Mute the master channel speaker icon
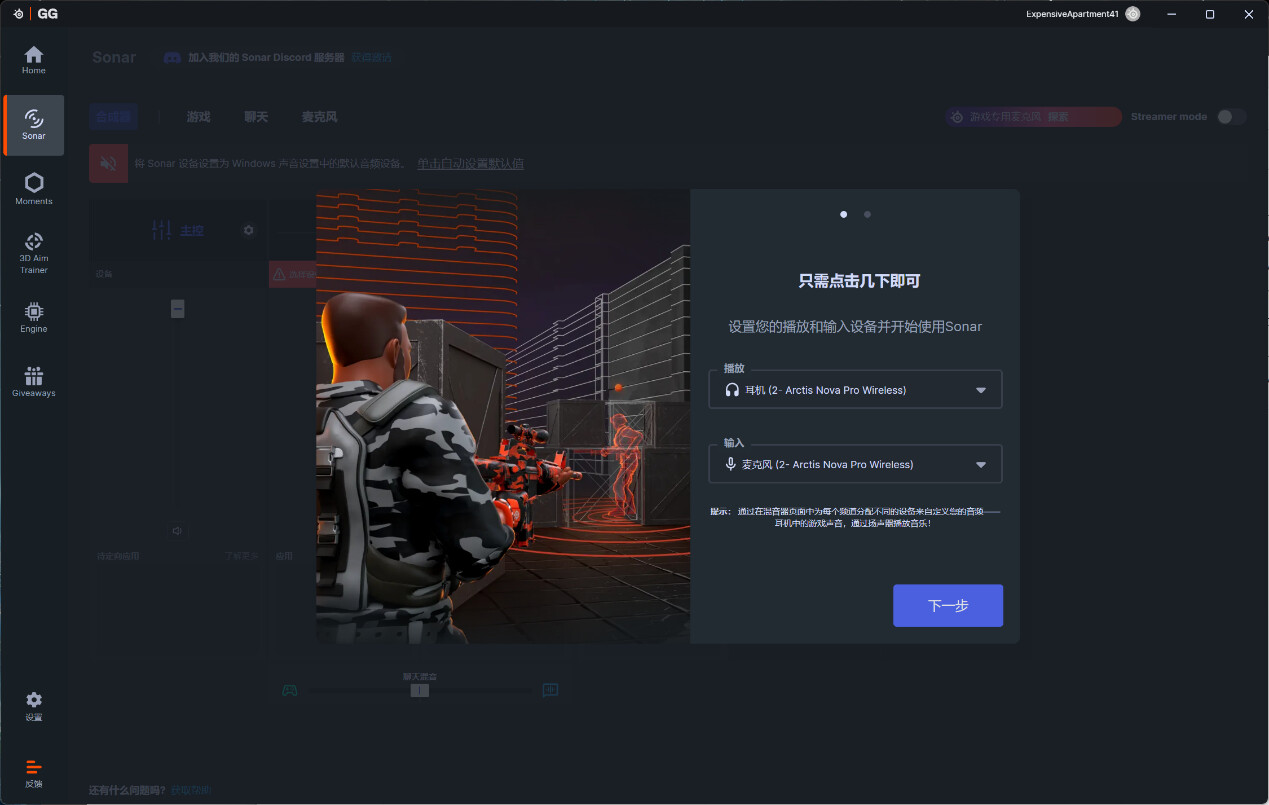 pos(177,531)
